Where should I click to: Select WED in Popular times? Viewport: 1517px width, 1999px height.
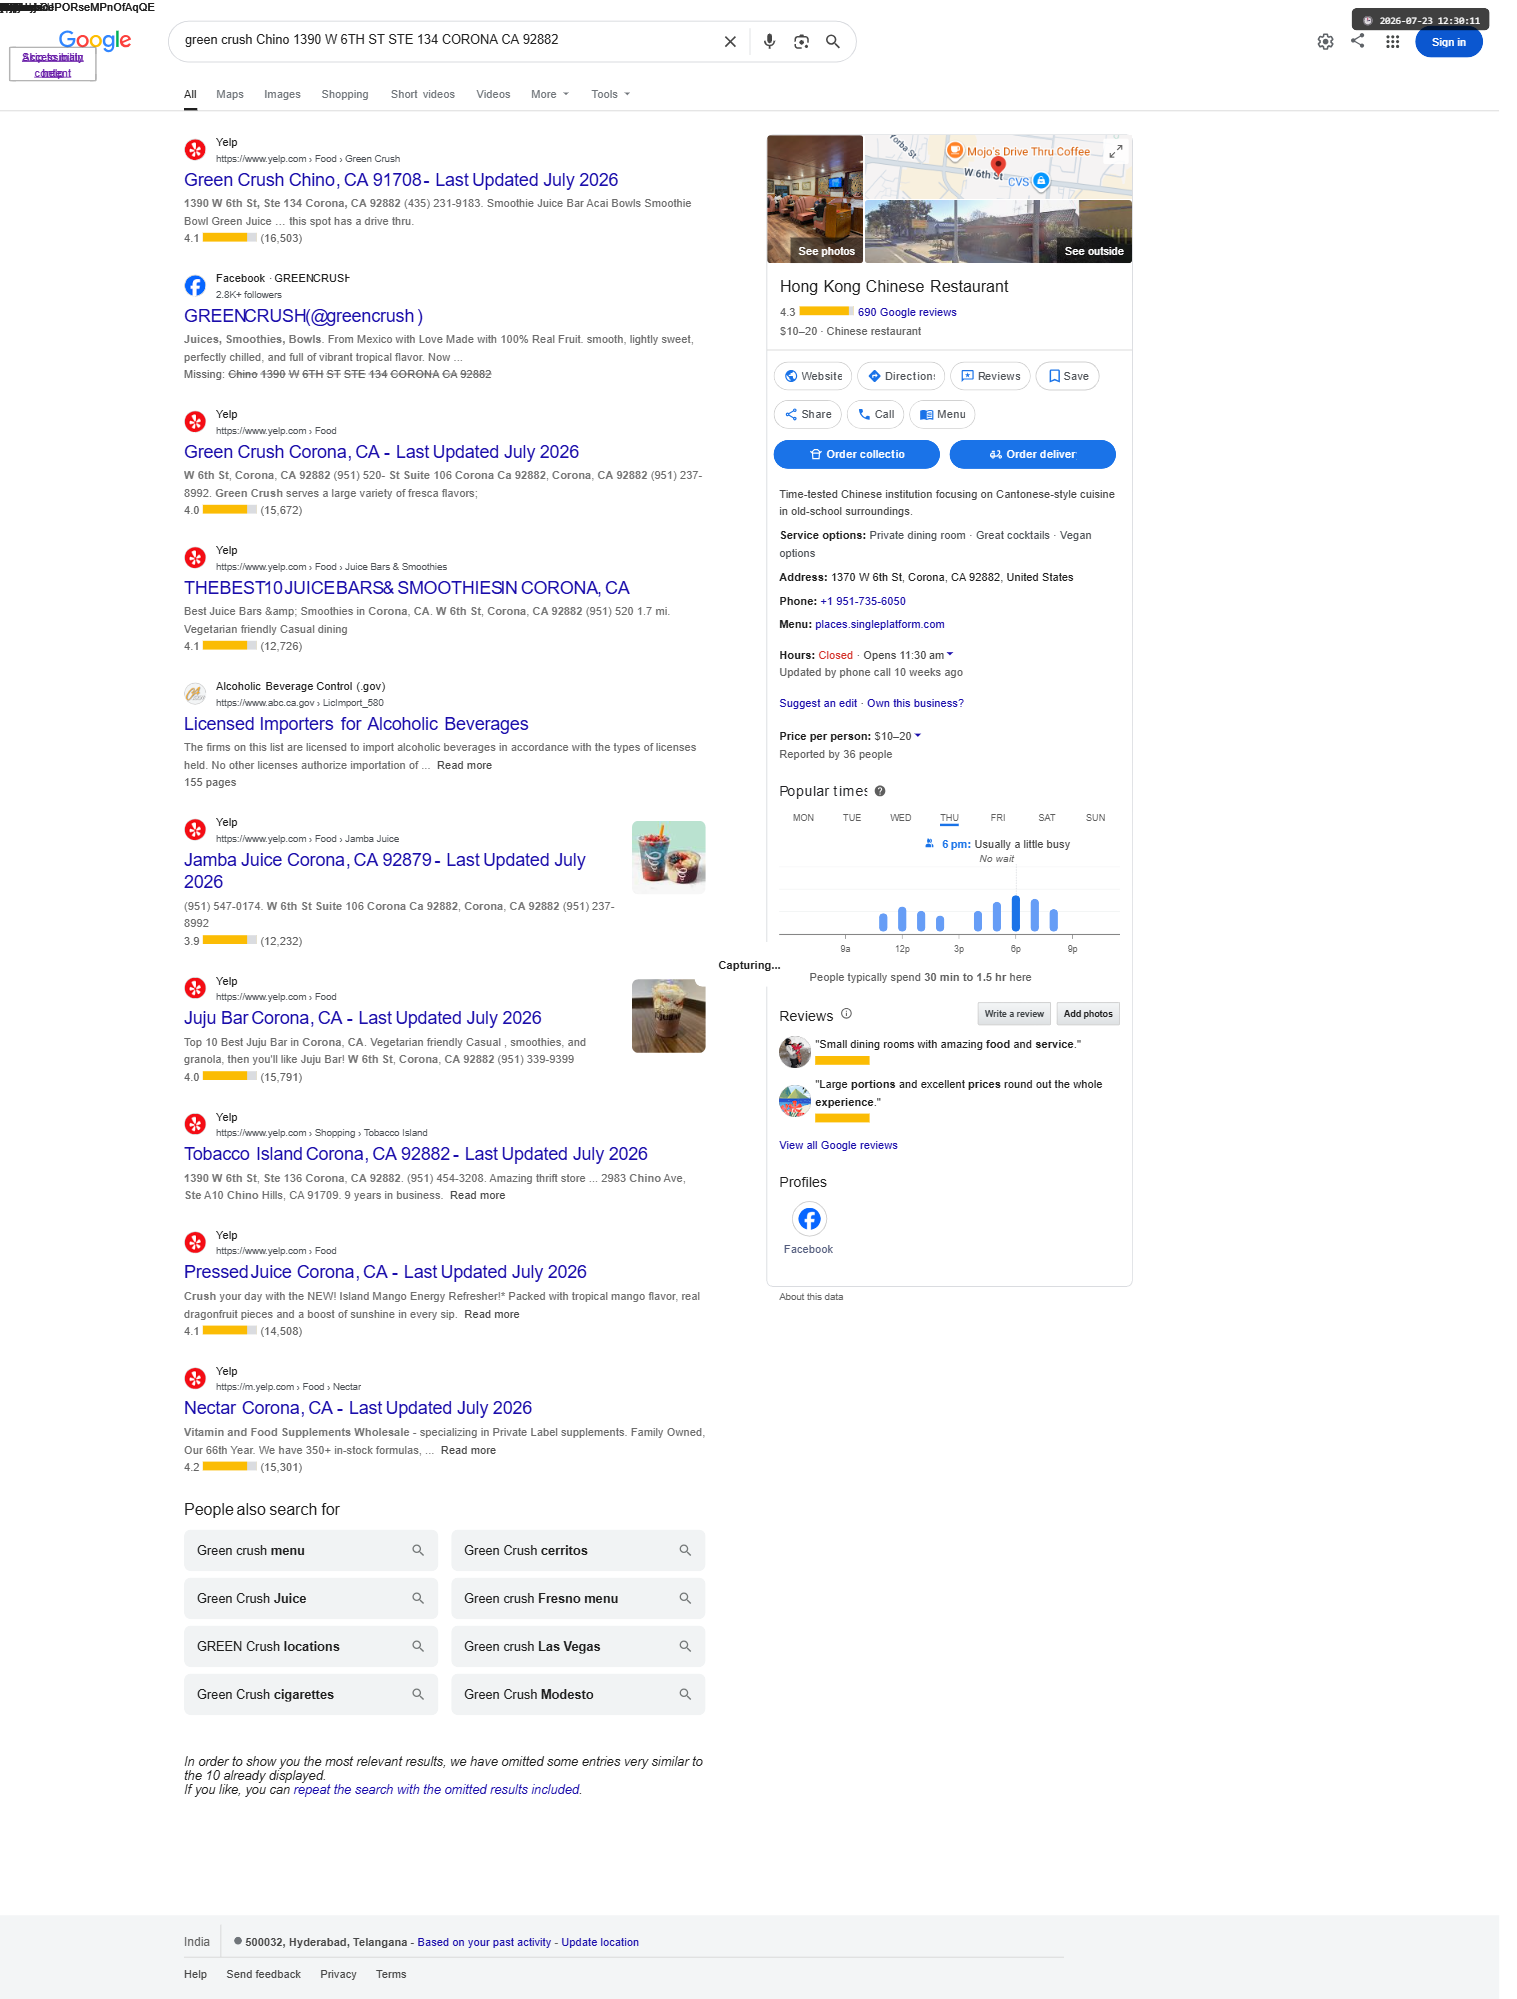tap(901, 818)
